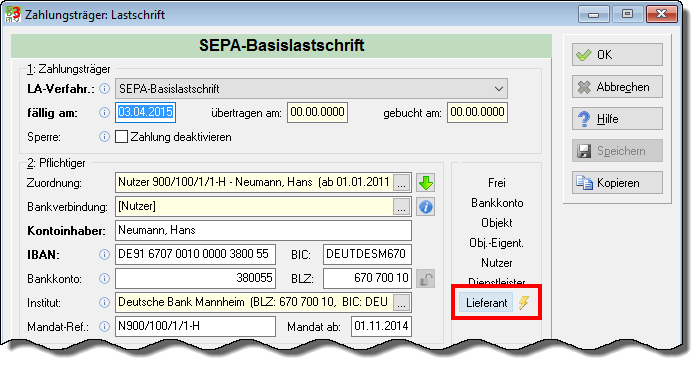The height and width of the screenshot is (366, 698).
Task: Maximize the Zahlungsträger window
Action: pyautogui.click(x=627, y=14)
